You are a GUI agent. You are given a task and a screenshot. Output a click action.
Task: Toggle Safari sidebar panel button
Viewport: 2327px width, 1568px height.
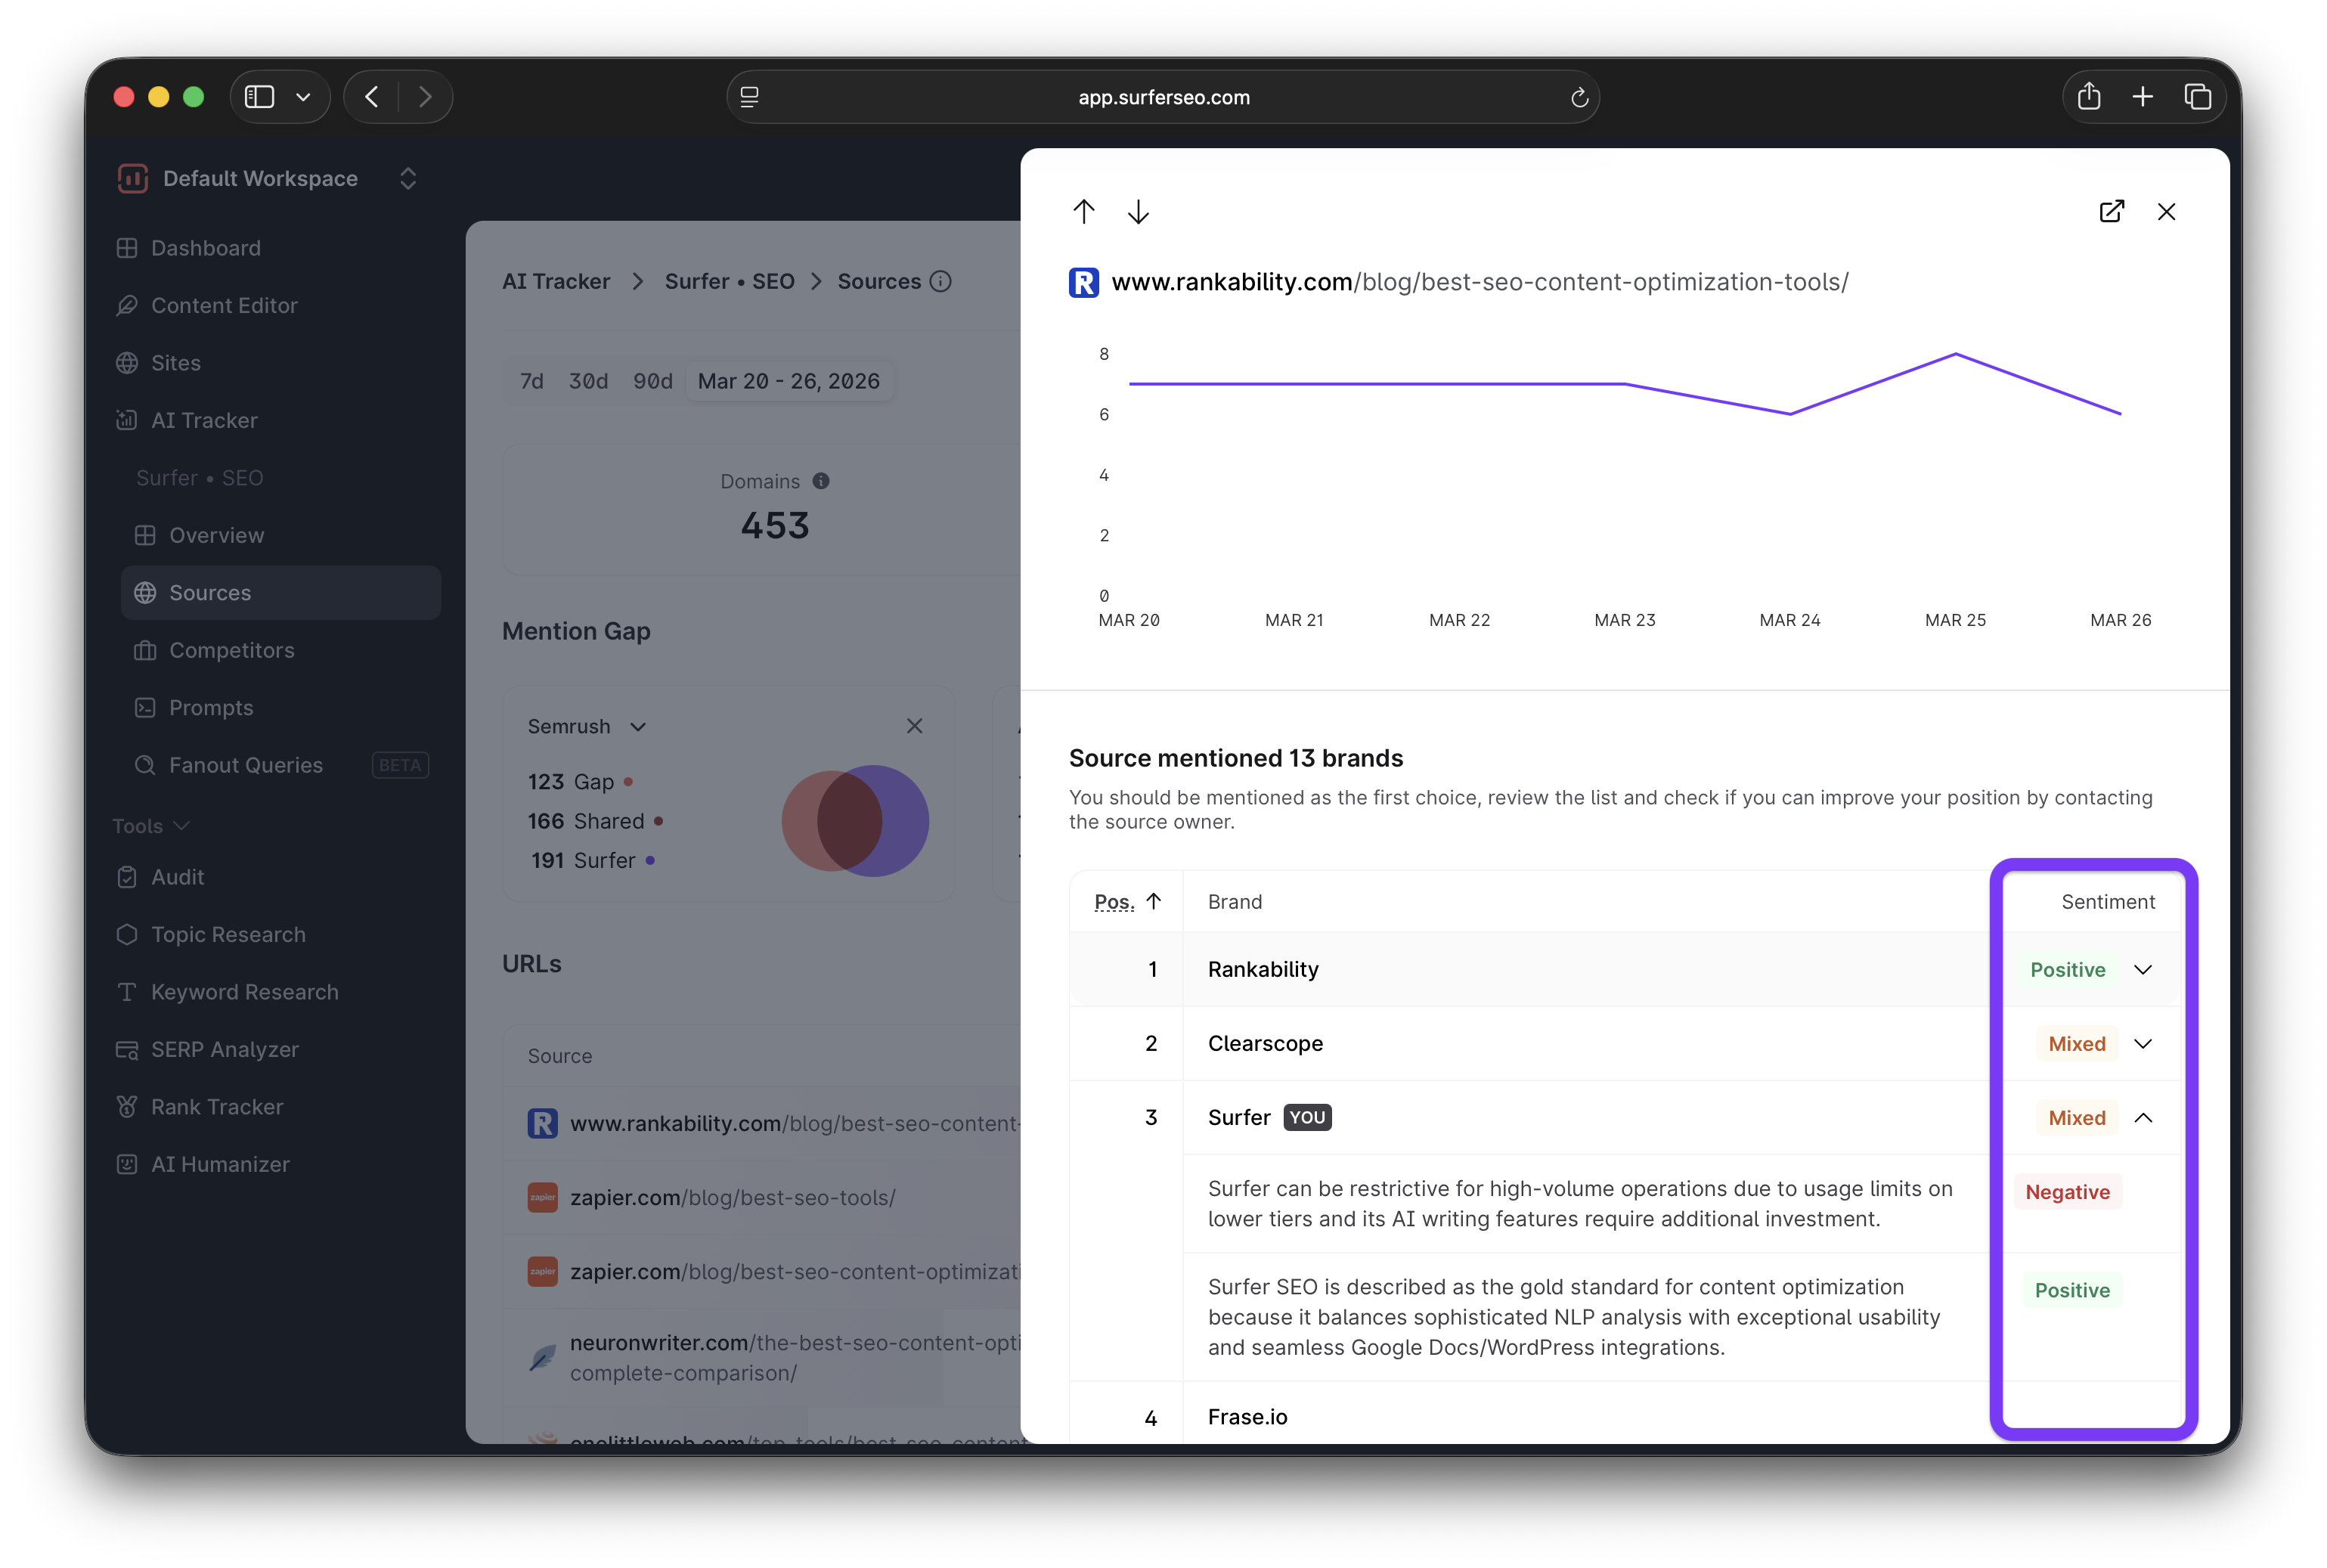tap(260, 97)
